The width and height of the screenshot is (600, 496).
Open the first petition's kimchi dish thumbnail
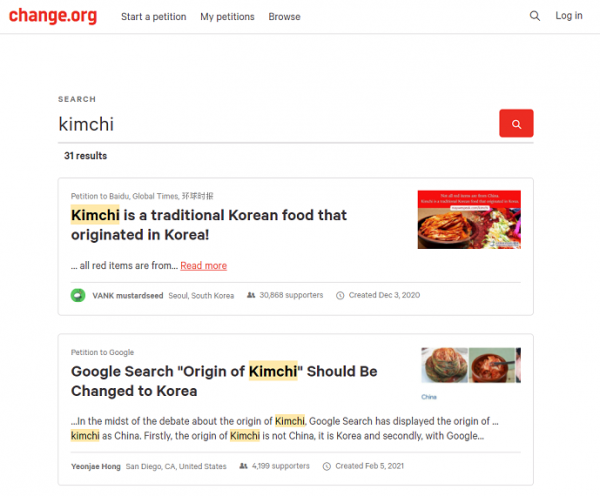pos(469,219)
